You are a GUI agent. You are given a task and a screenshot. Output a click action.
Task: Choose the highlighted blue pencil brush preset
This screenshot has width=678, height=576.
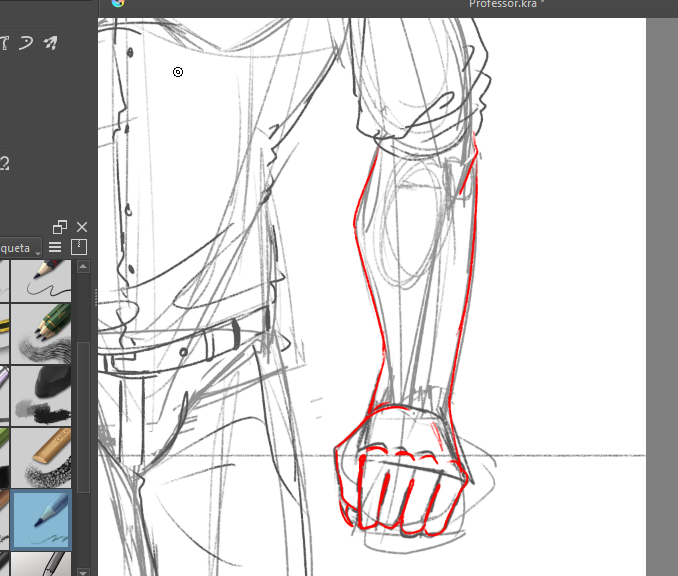41,519
